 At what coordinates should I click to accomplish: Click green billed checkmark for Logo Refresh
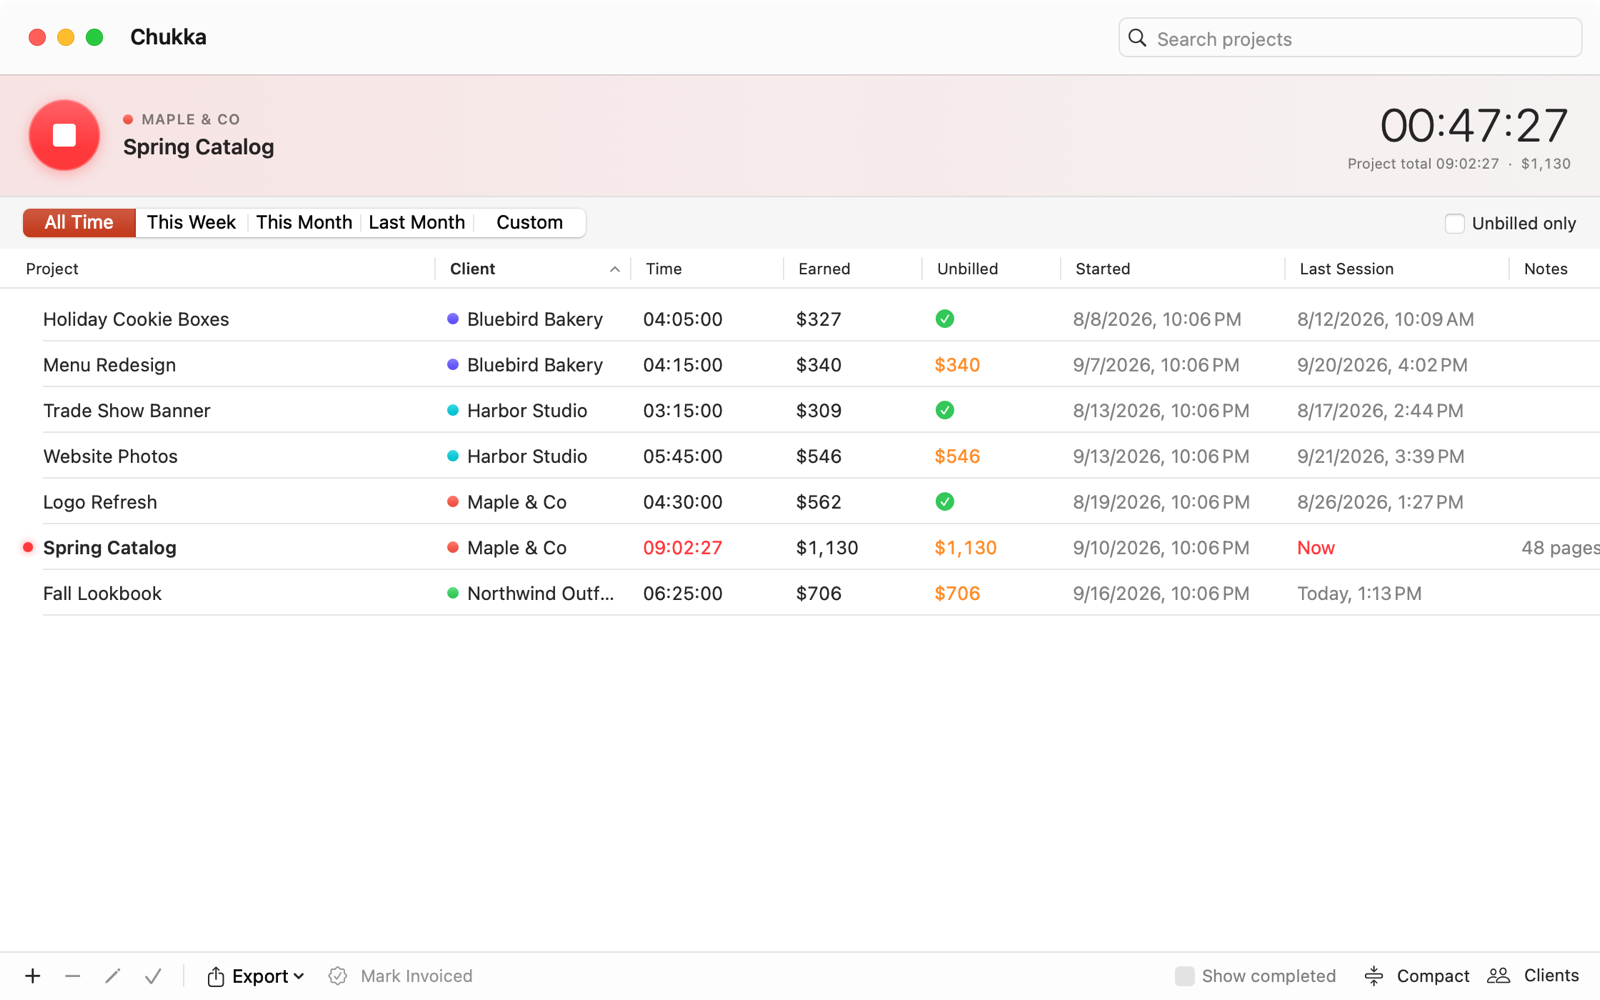click(944, 502)
